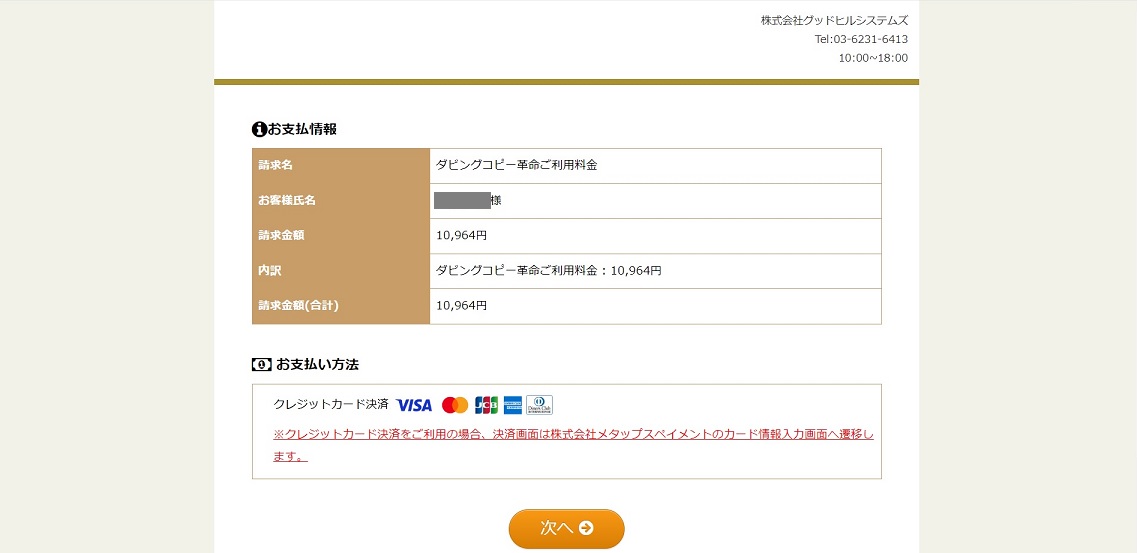Click the VISA card logo
Image resolution: width=1137 pixels, height=553 pixels.
(x=414, y=405)
